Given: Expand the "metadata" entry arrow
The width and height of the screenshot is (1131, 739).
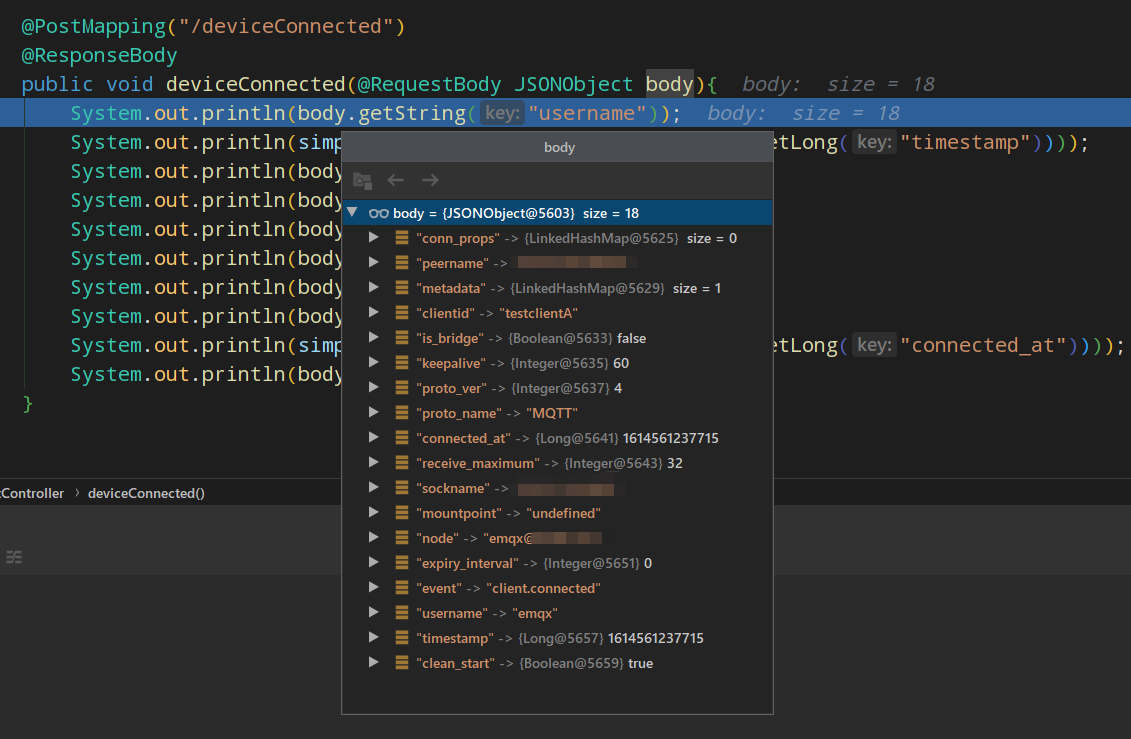Looking at the screenshot, I should 374,288.
